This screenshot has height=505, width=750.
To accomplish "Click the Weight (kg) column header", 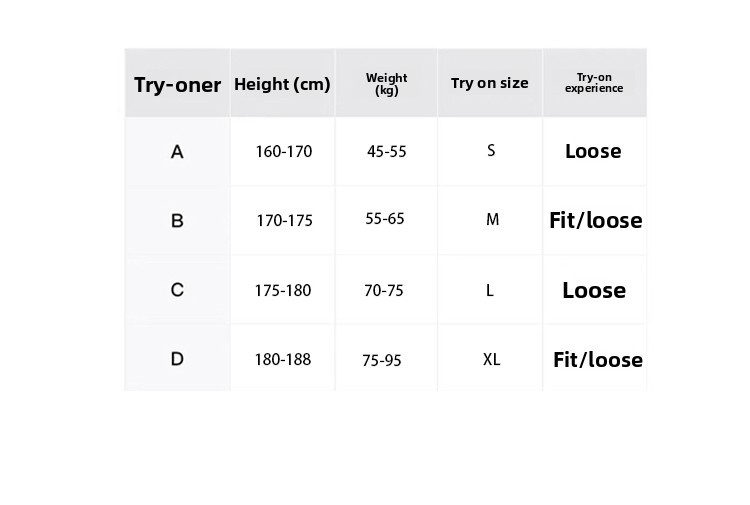I will tap(387, 84).
